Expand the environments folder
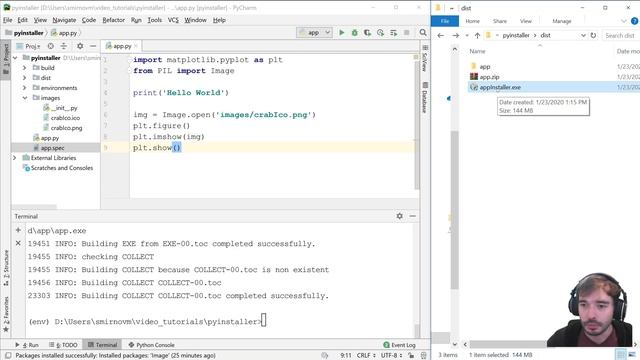 point(24,88)
